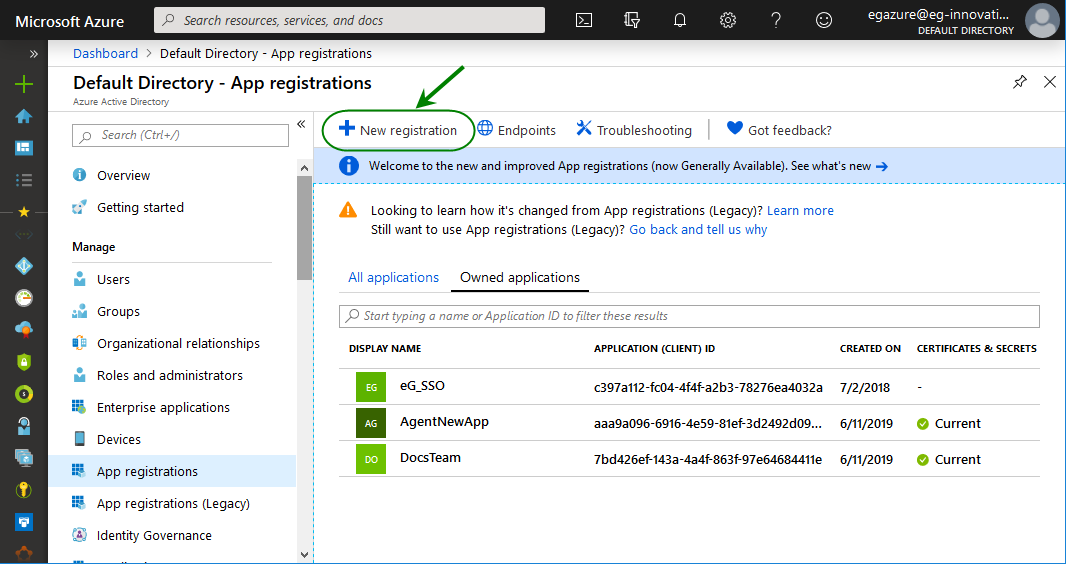Click the eG_SSO client ID c397a112
The height and width of the screenshot is (564, 1066).
coord(708,387)
